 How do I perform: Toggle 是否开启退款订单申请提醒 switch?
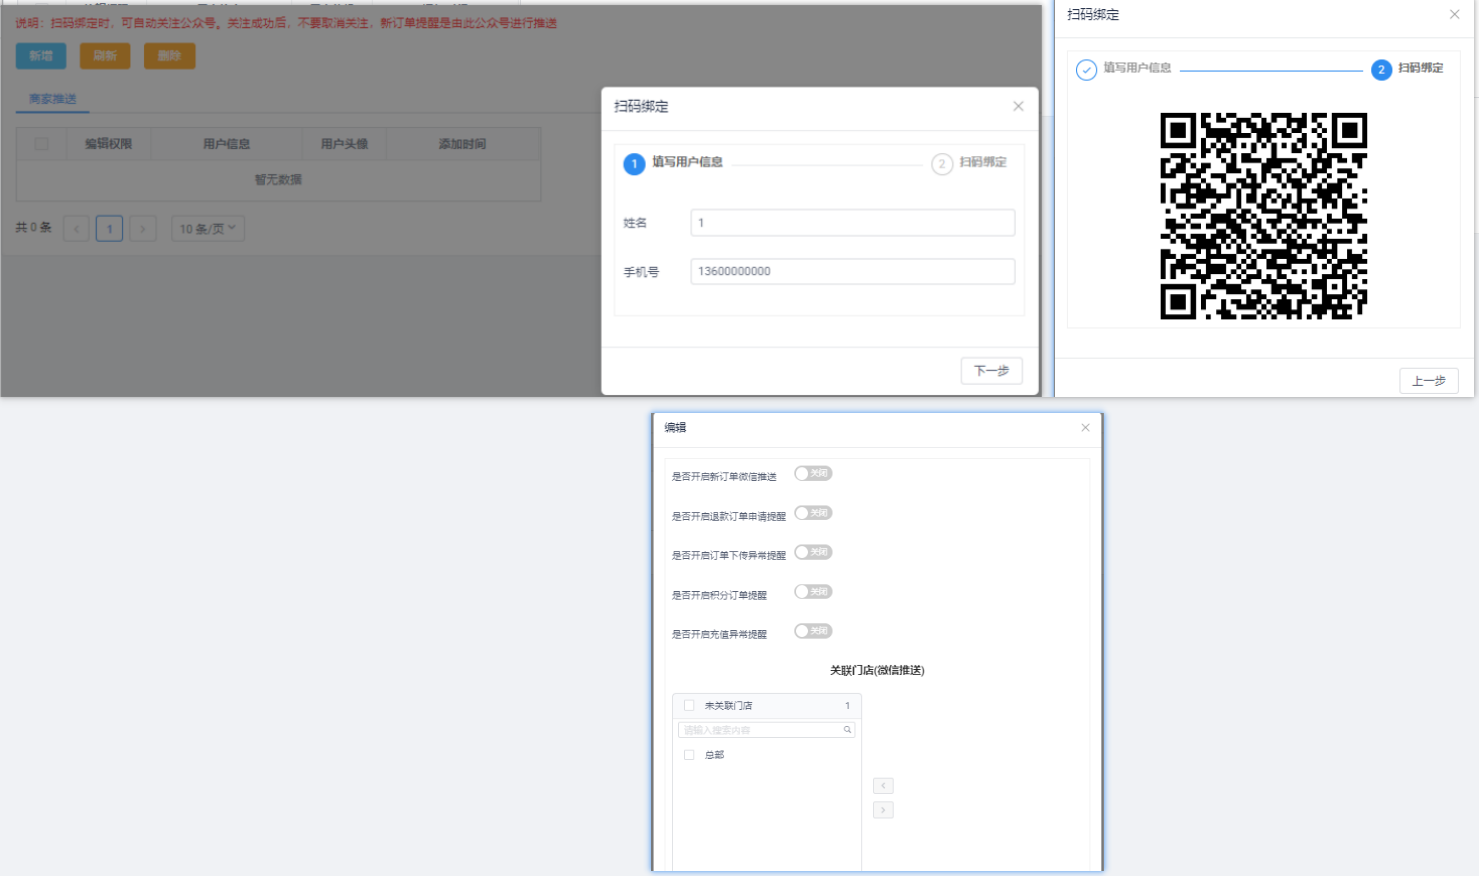pyautogui.click(x=813, y=513)
